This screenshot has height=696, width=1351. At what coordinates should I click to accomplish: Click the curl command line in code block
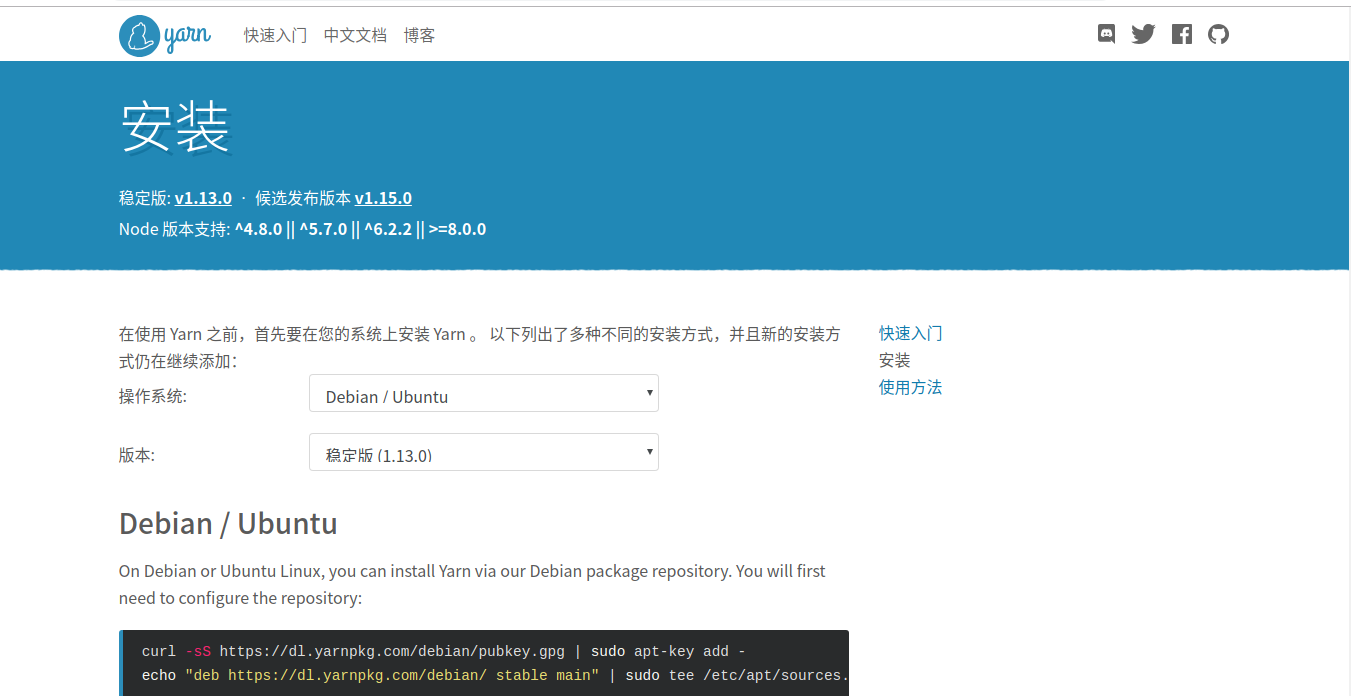(x=443, y=651)
